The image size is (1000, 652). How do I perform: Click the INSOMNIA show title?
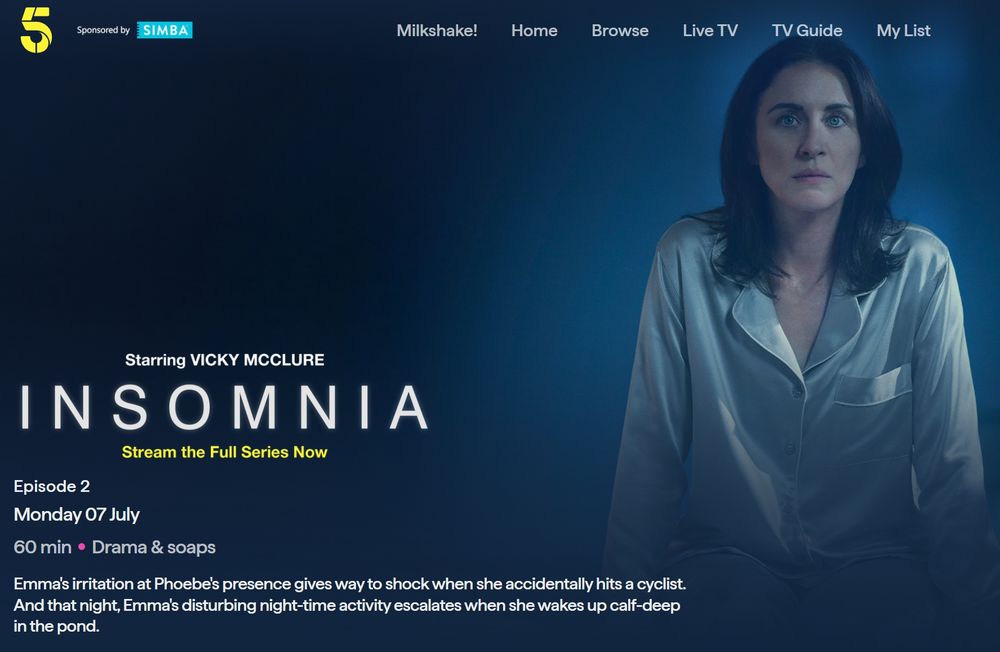[224, 407]
